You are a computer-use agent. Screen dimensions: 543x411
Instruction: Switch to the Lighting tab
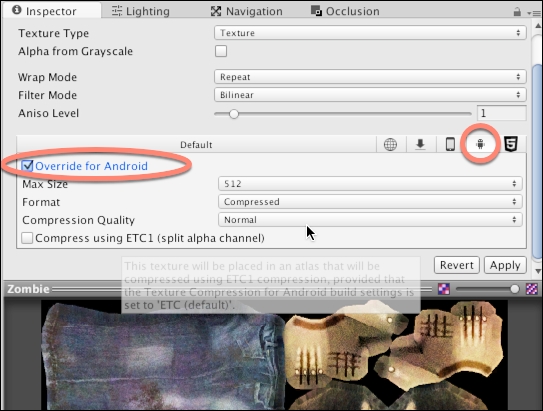[141, 11]
